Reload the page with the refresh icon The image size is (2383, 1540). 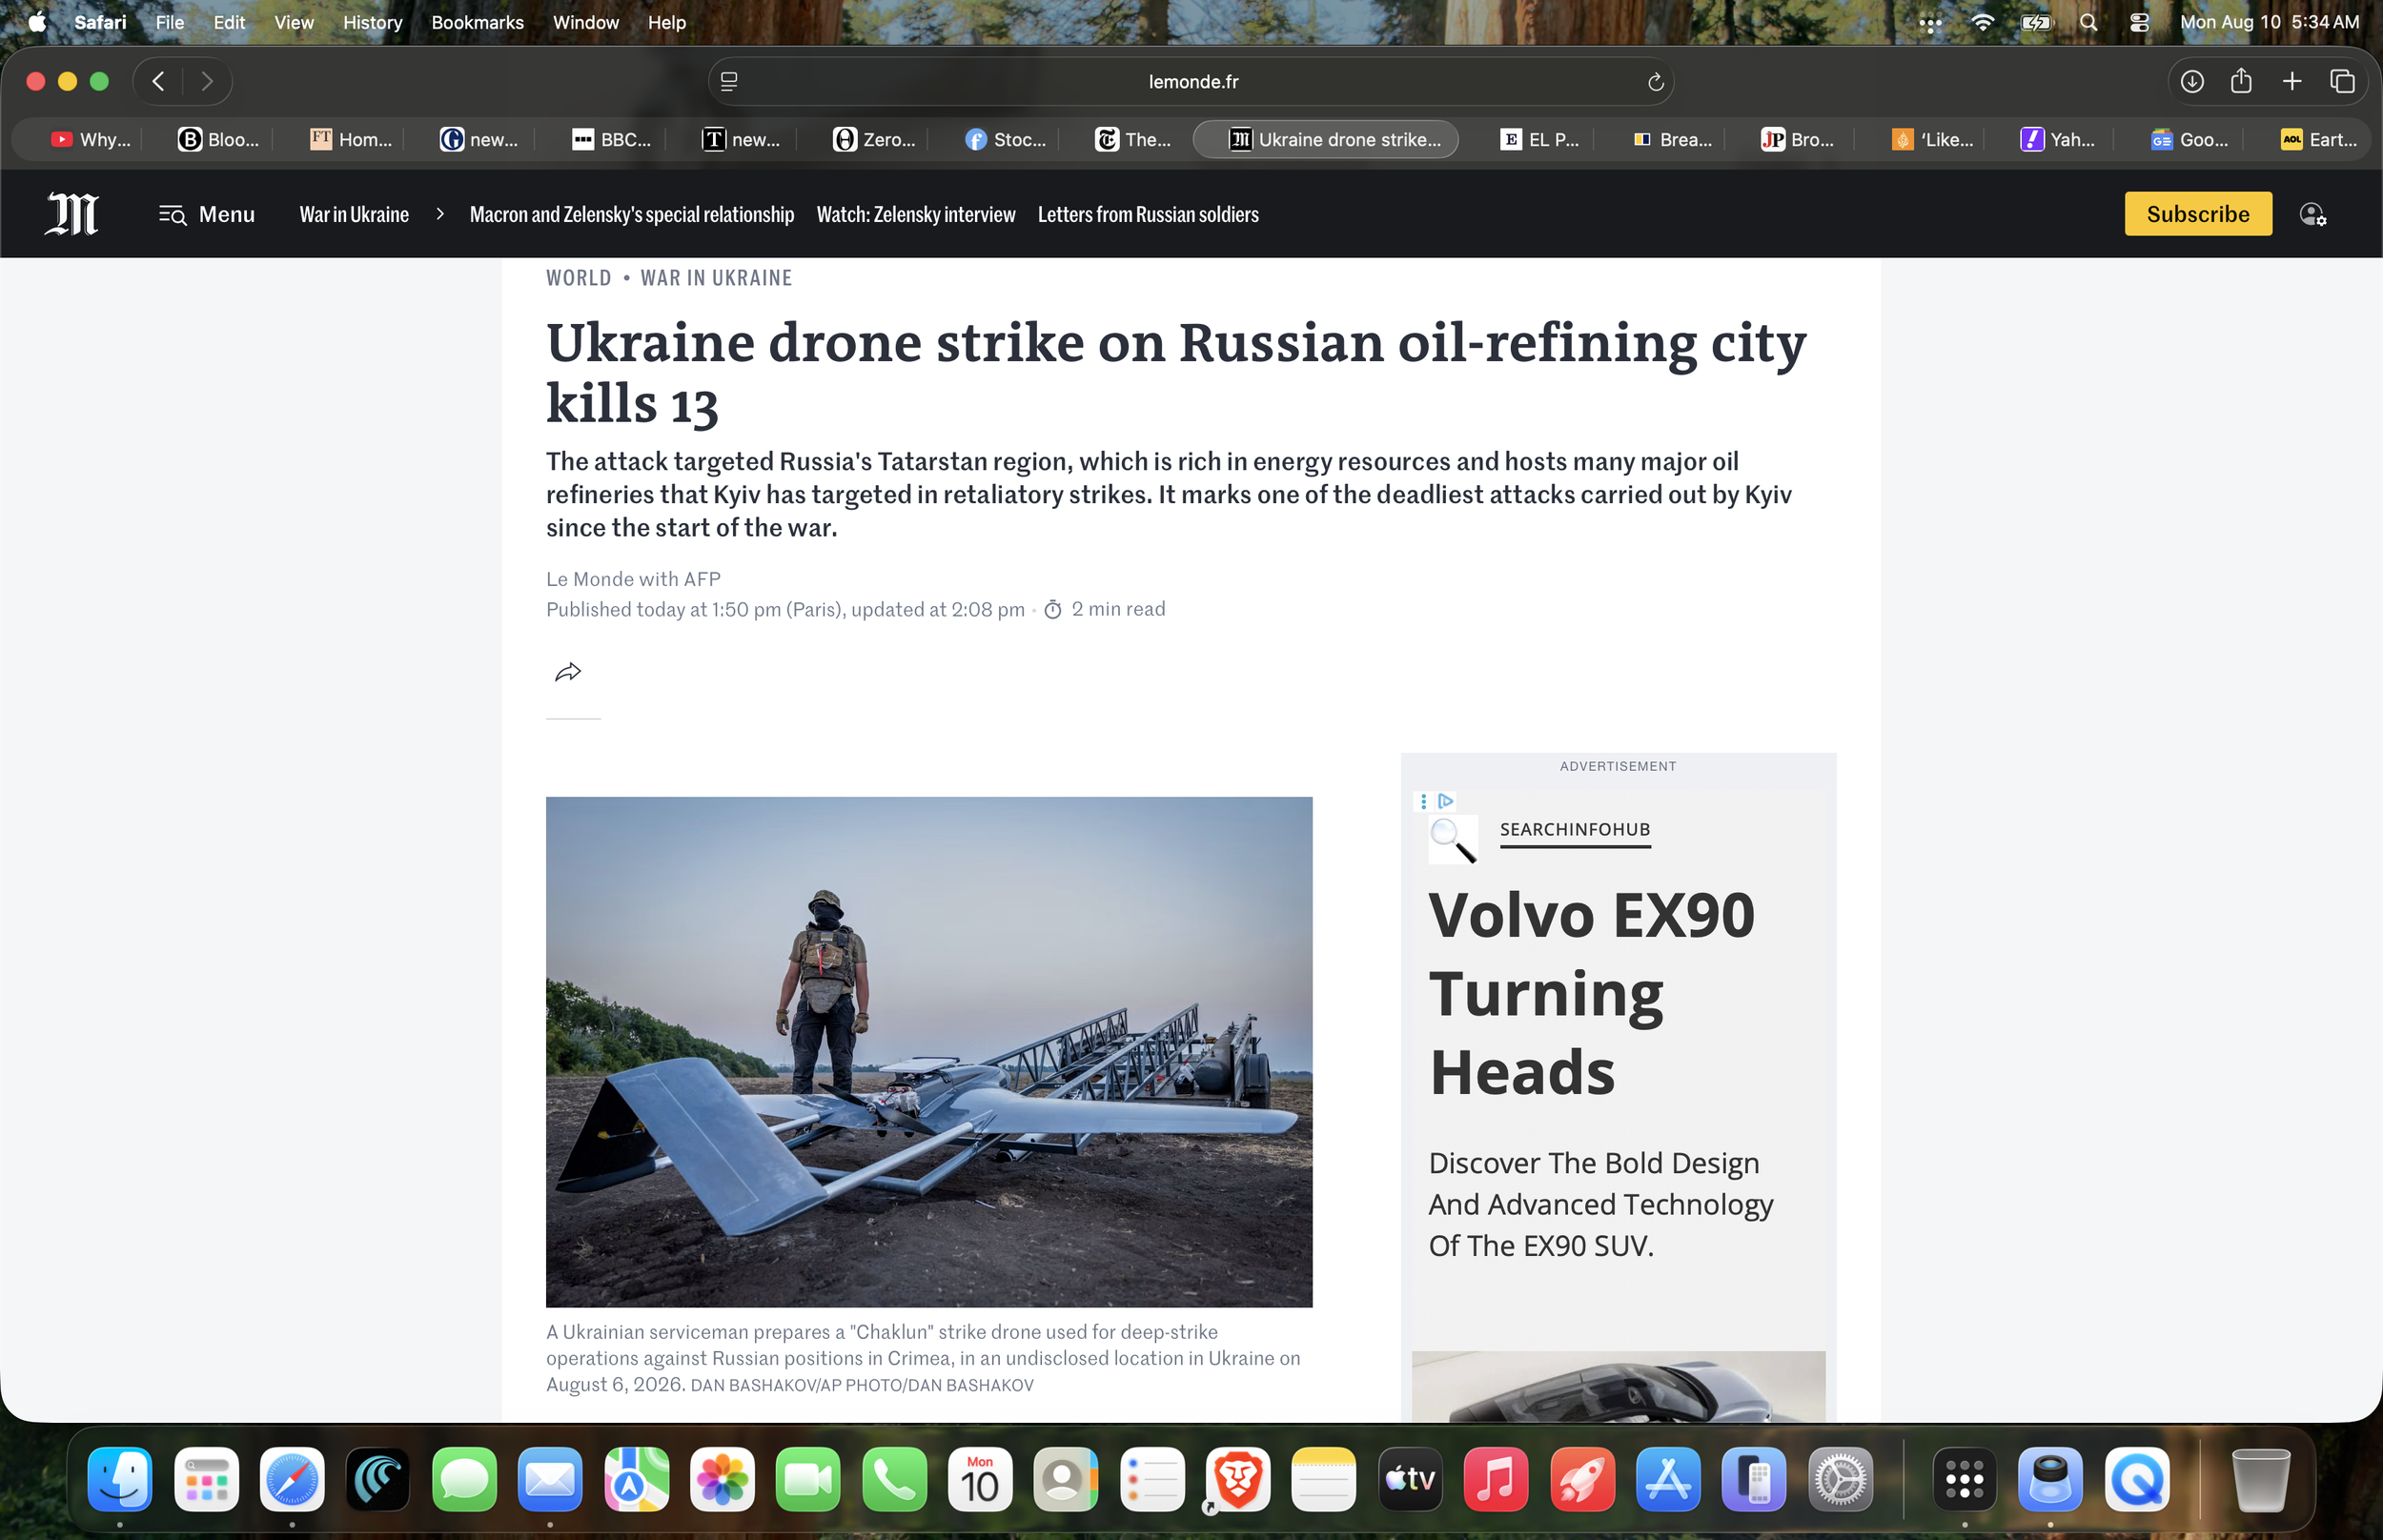pos(1655,81)
